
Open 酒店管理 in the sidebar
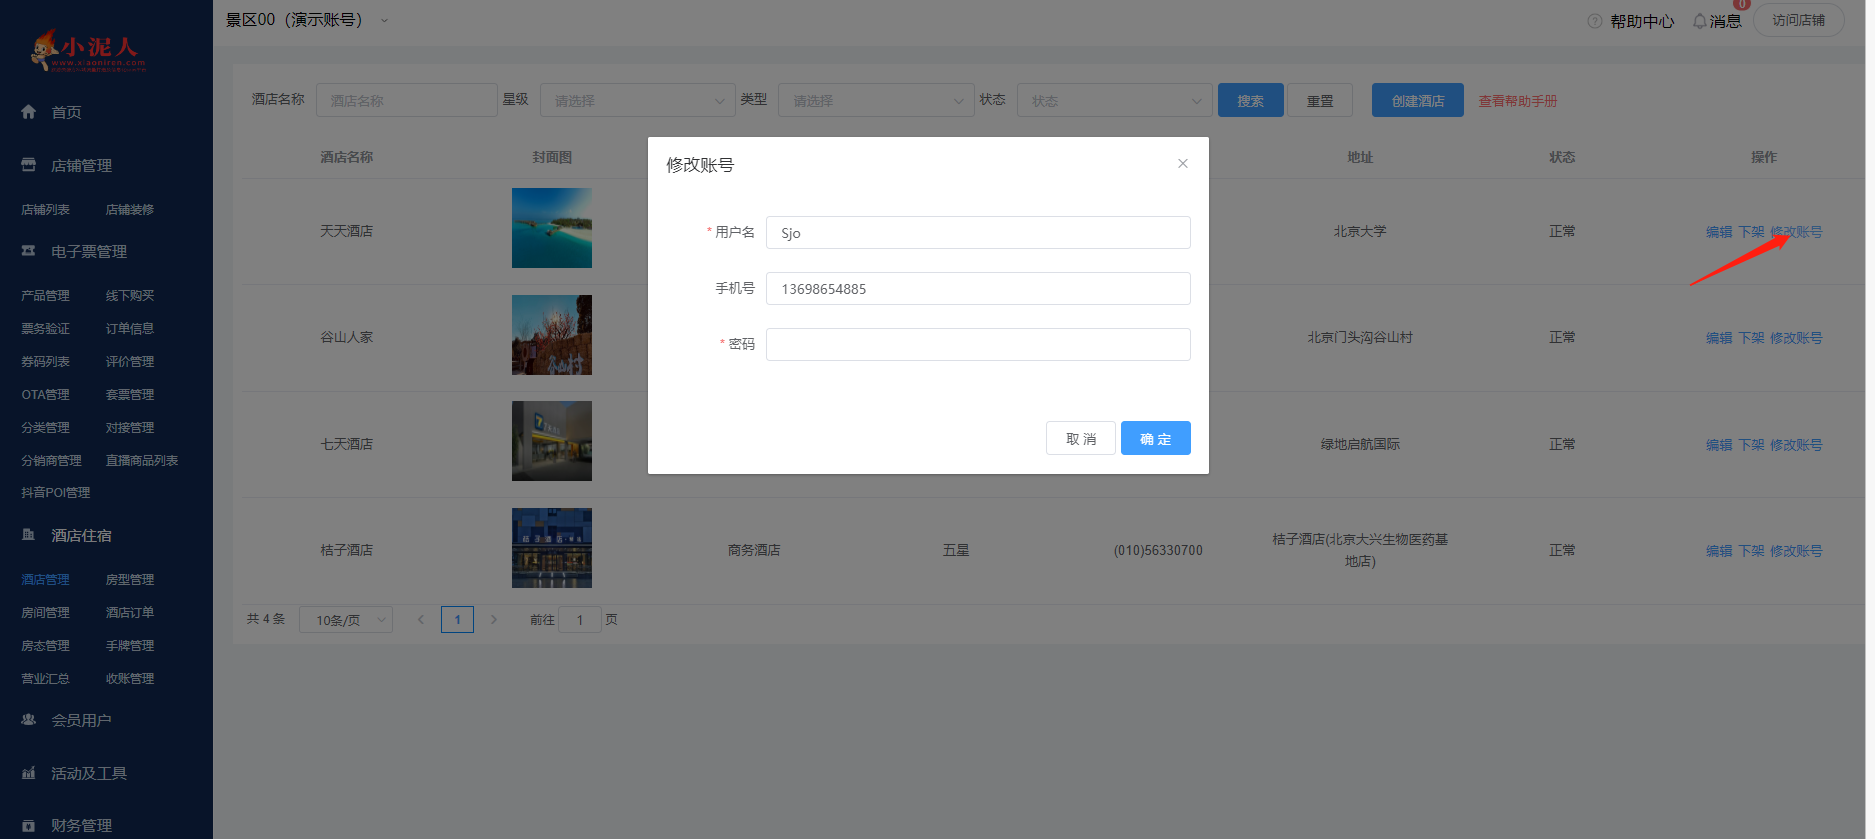(45, 580)
